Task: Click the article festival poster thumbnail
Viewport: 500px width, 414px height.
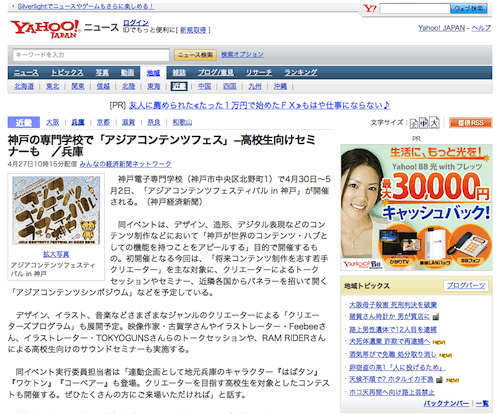Action: point(56,210)
